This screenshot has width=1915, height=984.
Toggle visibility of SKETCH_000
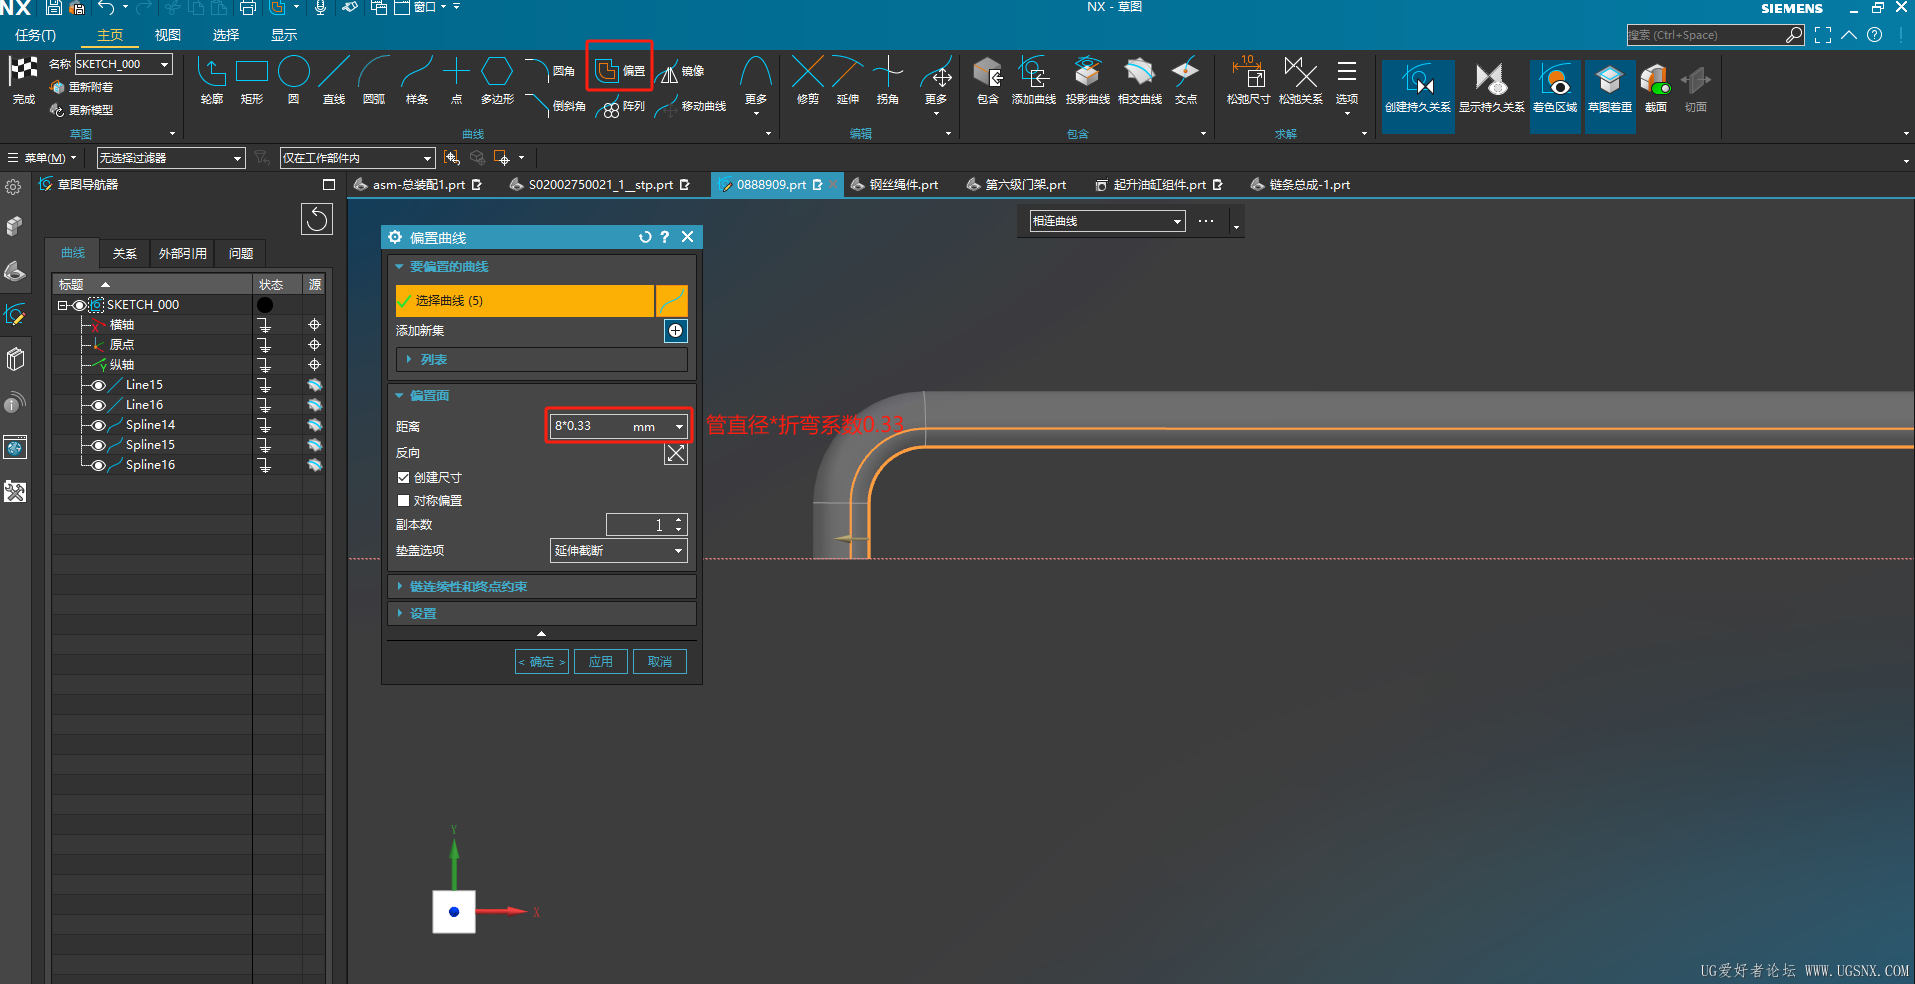click(79, 305)
